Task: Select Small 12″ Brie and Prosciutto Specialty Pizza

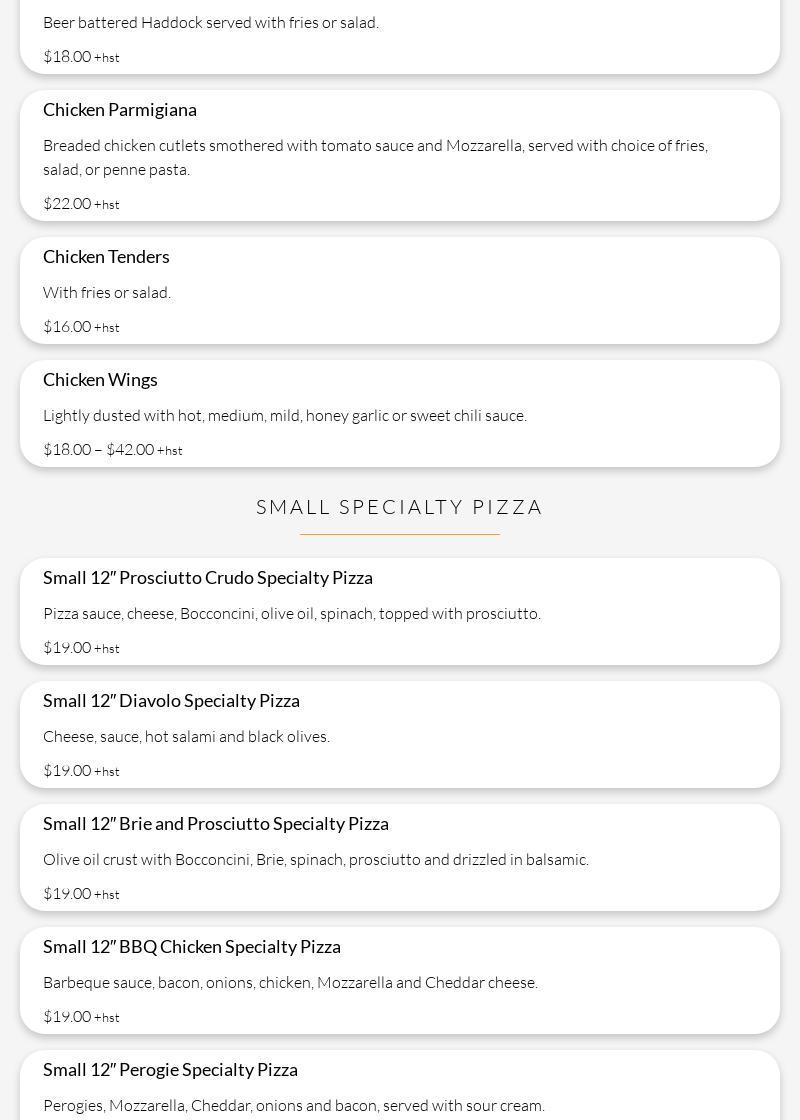Action: point(216,824)
